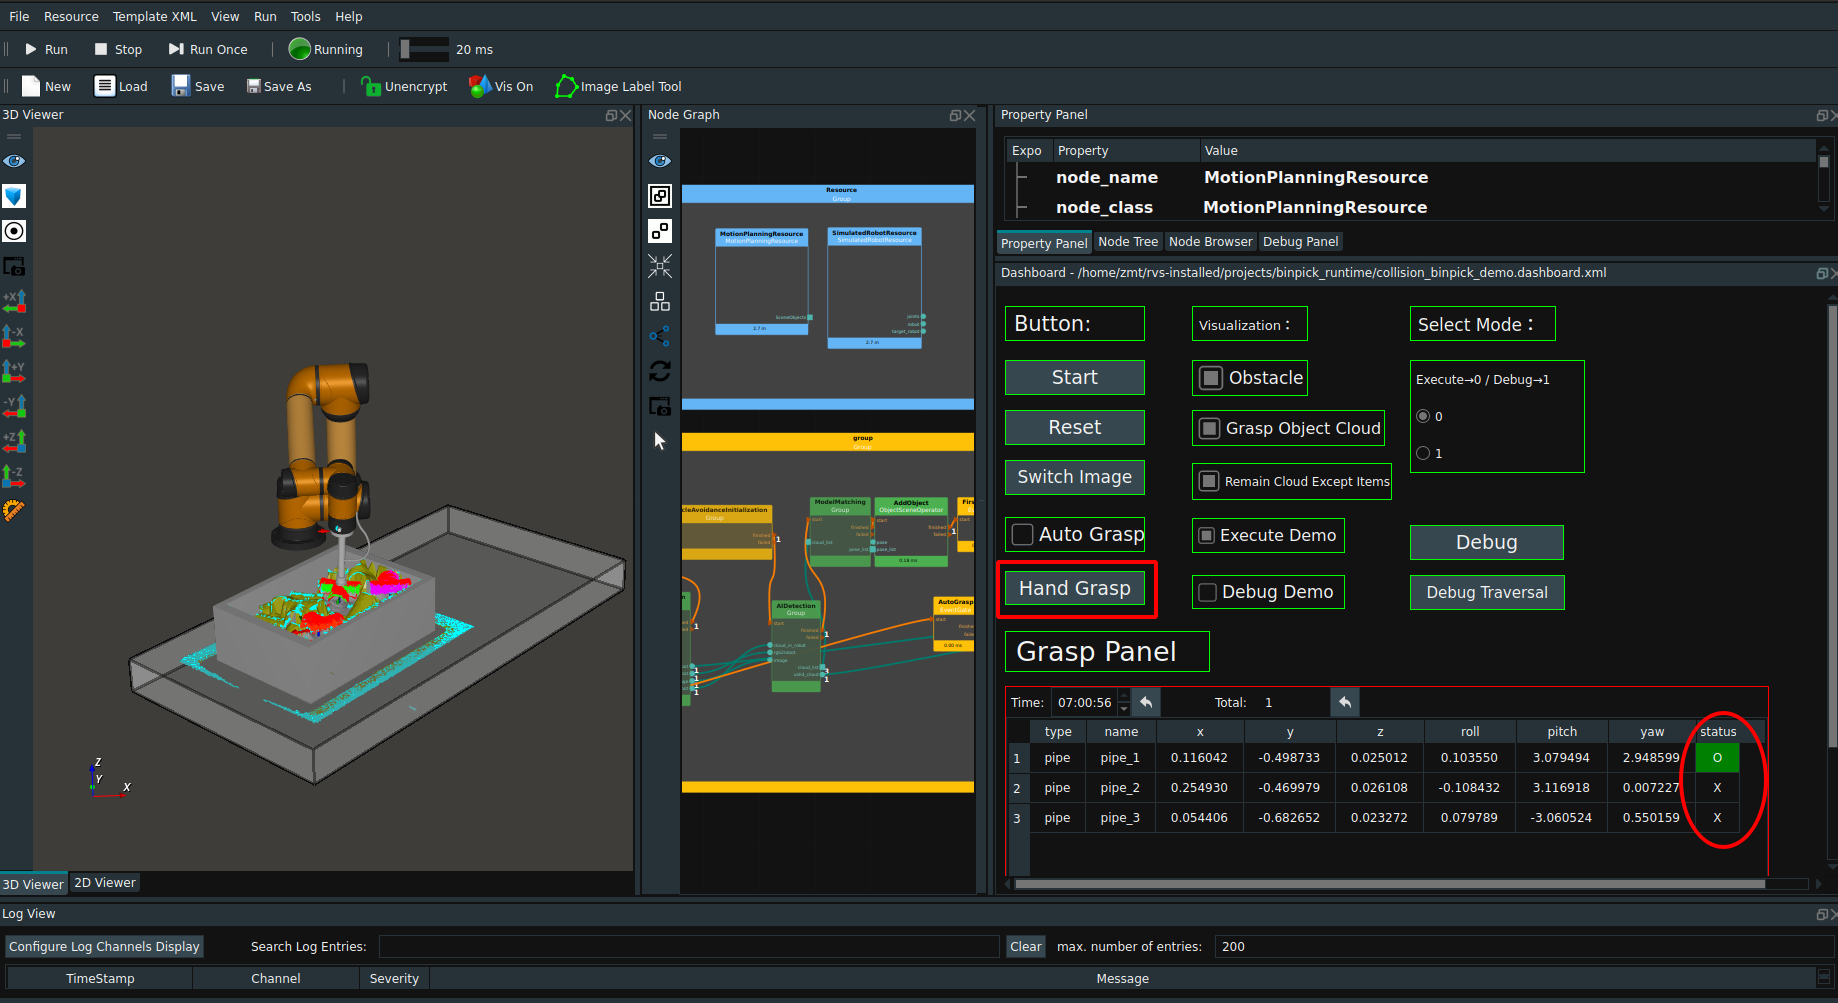Adjust the 20 ms interval slider
The height and width of the screenshot is (1003, 1838).
423,49
